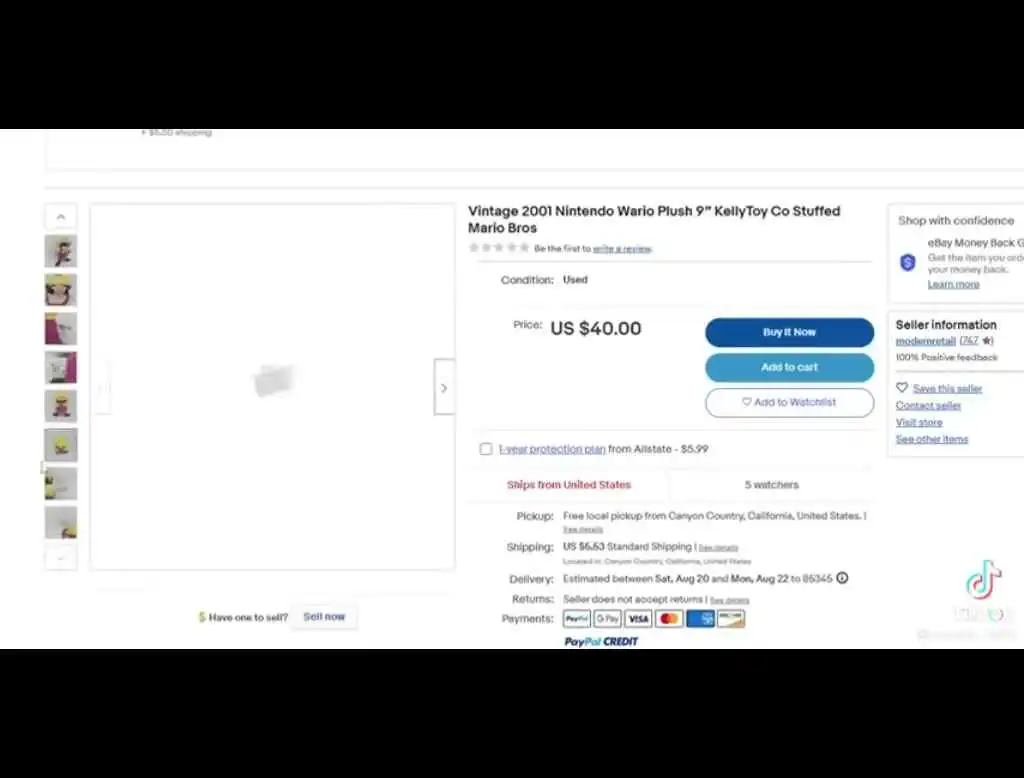Click the write a review link
The height and width of the screenshot is (778, 1024).
pos(622,249)
